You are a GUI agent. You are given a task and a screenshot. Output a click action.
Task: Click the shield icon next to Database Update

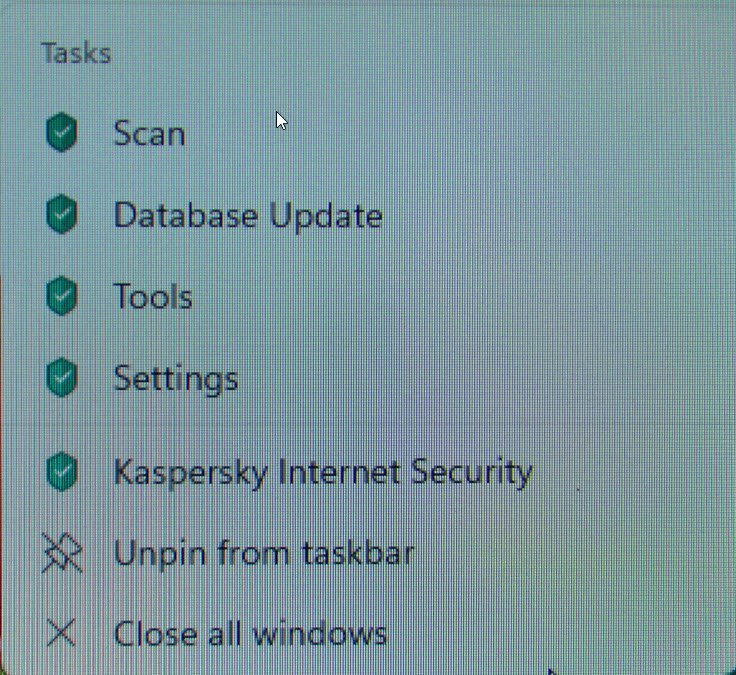(x=61, y=214)
